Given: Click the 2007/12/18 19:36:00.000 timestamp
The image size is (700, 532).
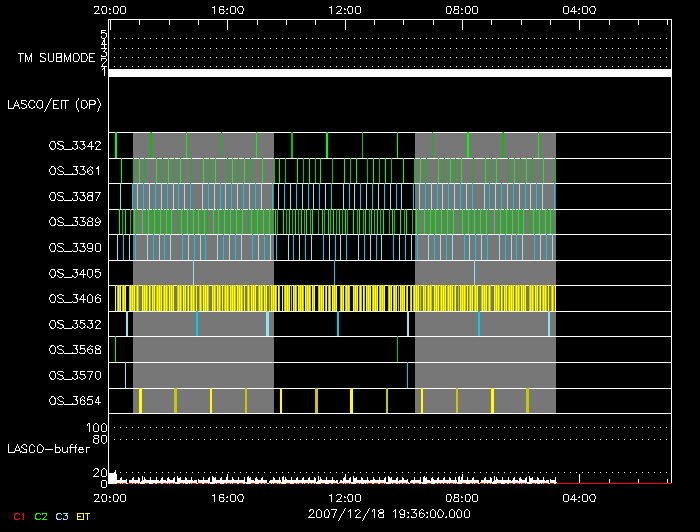Looking at the screenshot, I should pos(389,514).
